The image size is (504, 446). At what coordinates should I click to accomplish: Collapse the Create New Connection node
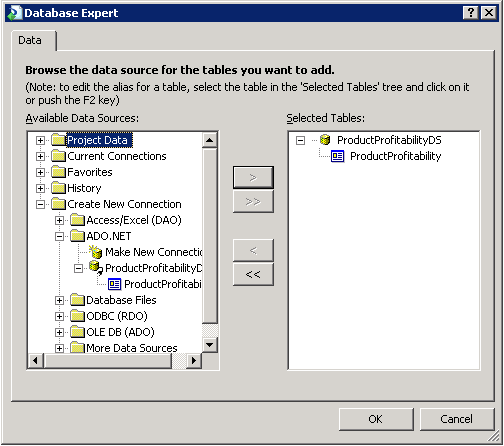coord(40,204)
